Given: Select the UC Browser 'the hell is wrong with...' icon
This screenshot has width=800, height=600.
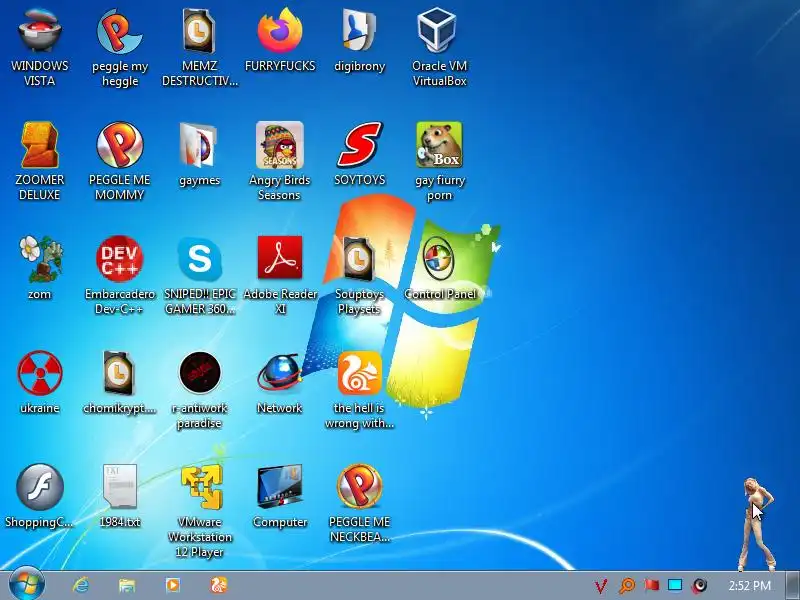Looking at the screenshot, I should pos(359,373).
